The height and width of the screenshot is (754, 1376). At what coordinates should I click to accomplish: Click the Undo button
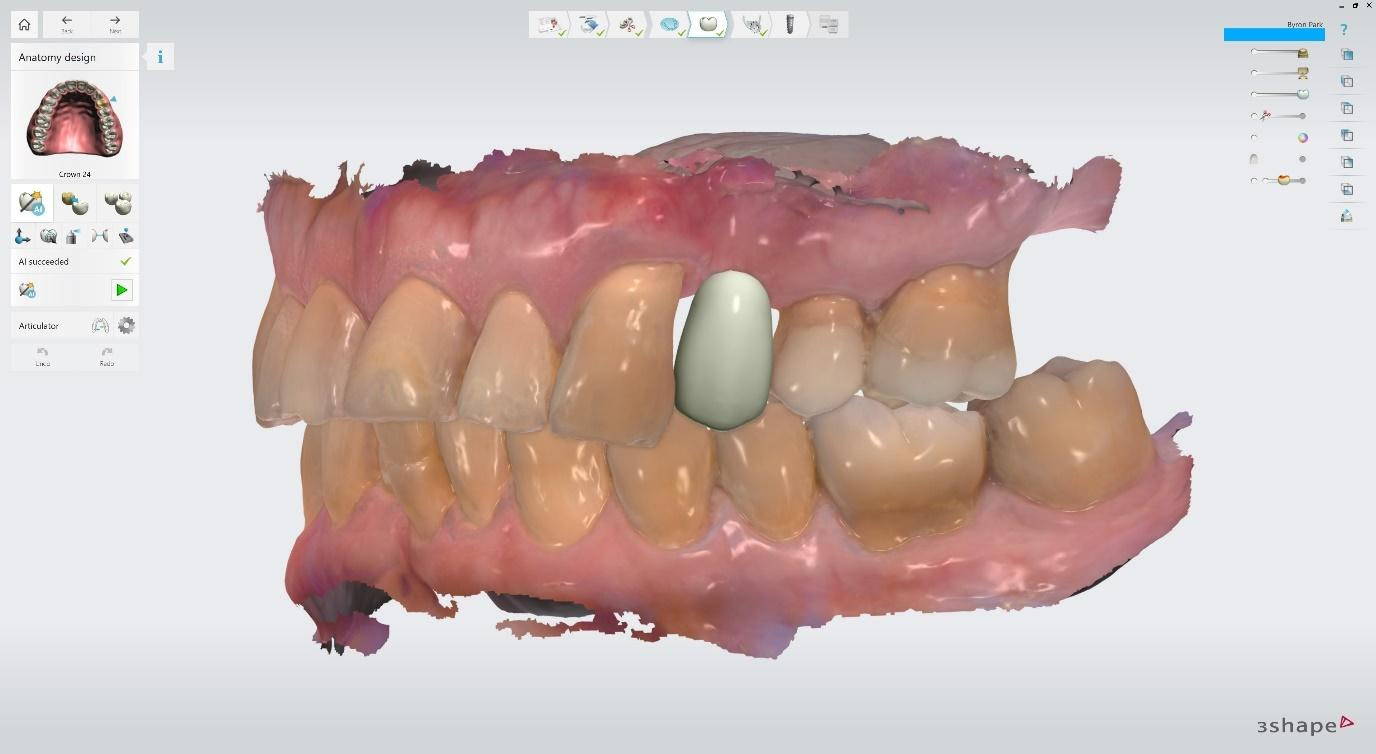(41, 356)
